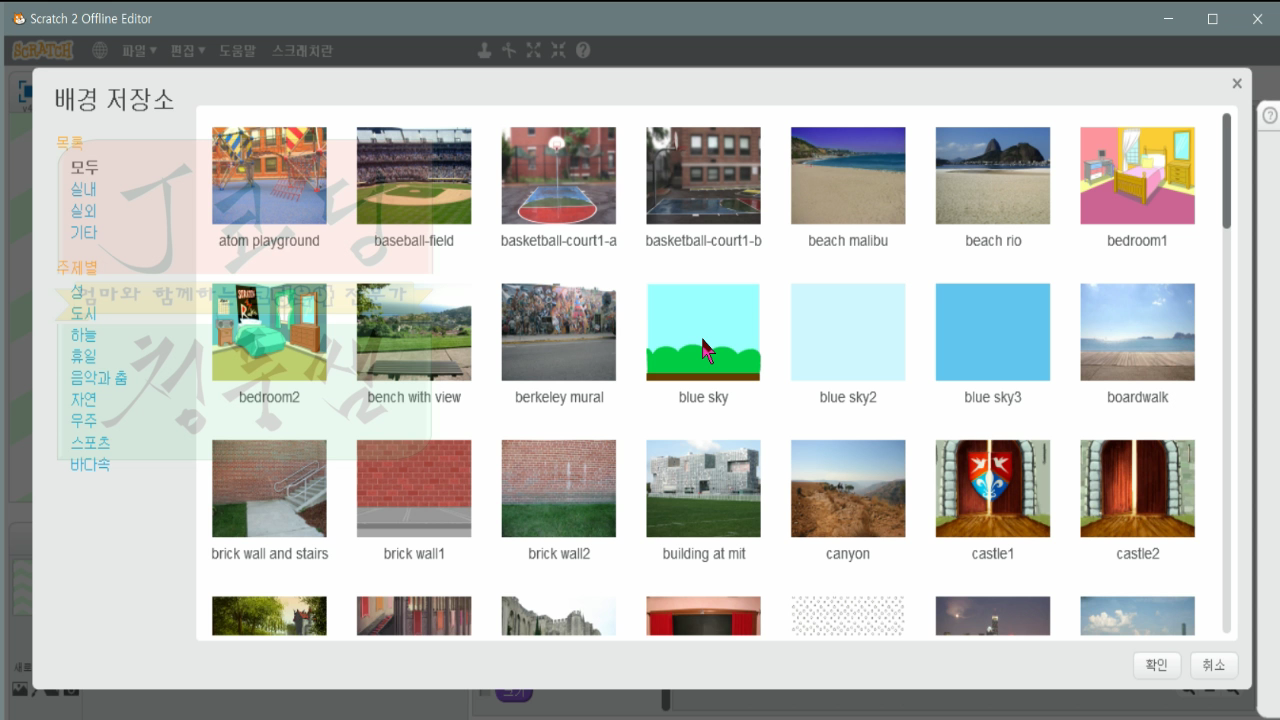Close the 배경 저장소 dialog with X
Image resolution: width=1280 pixels, height=720 pixels.
(x=1237, y=84)
